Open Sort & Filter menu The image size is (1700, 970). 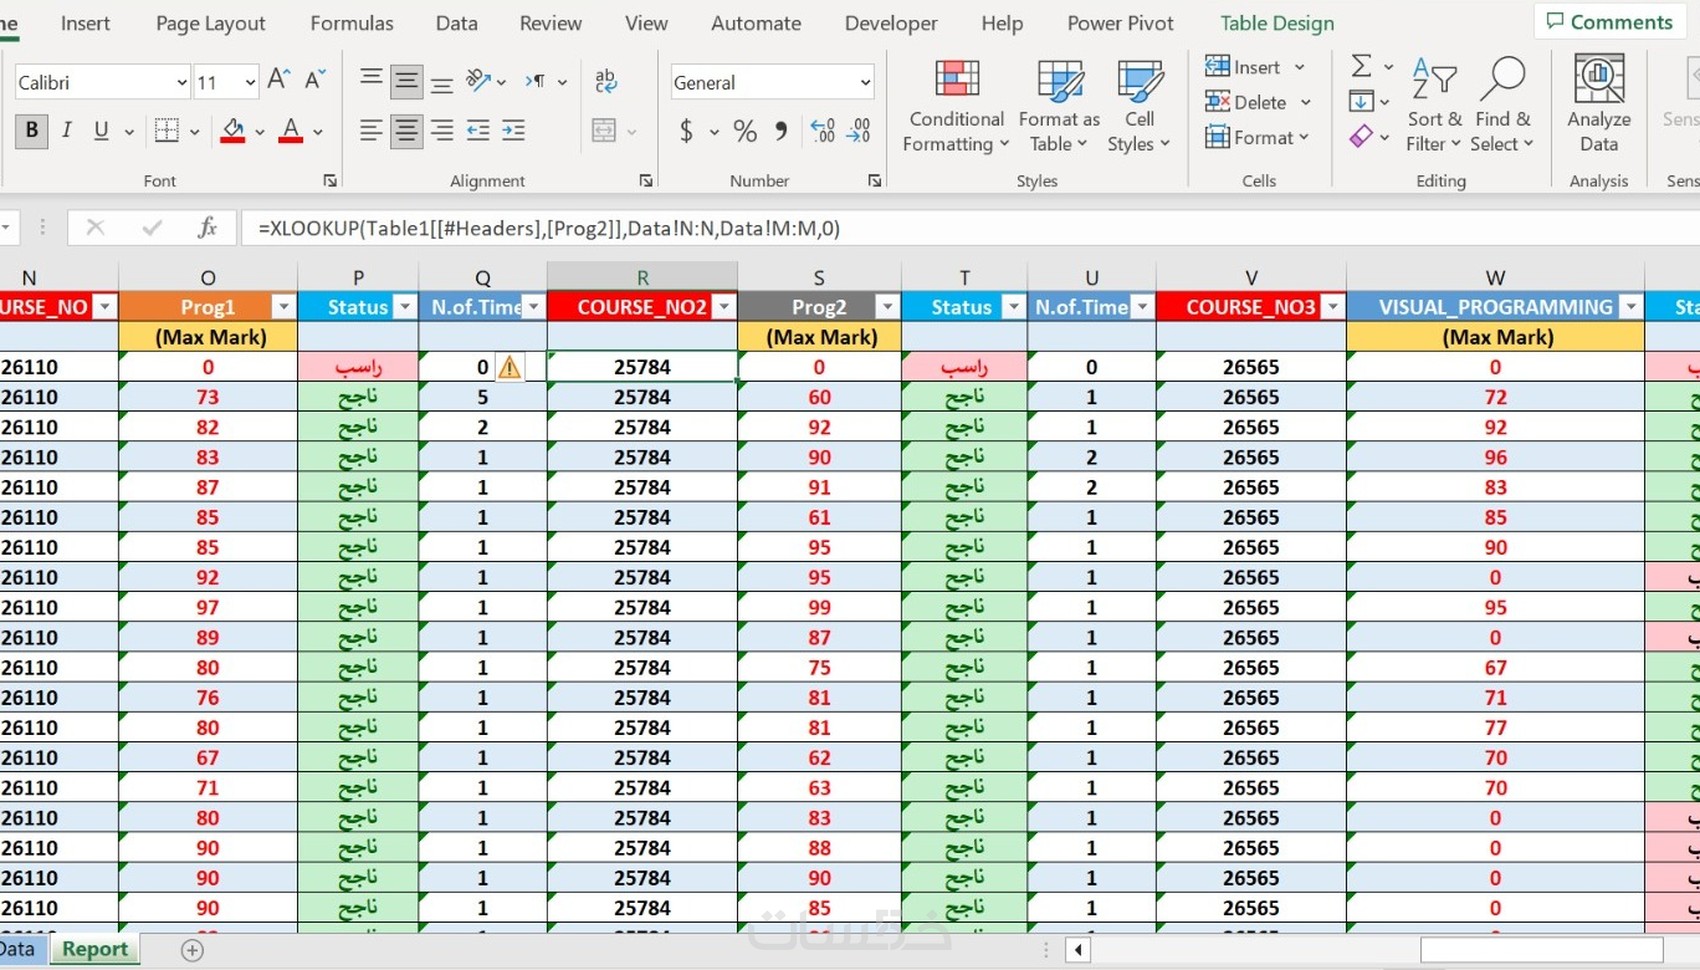[x=1434, y=105]
